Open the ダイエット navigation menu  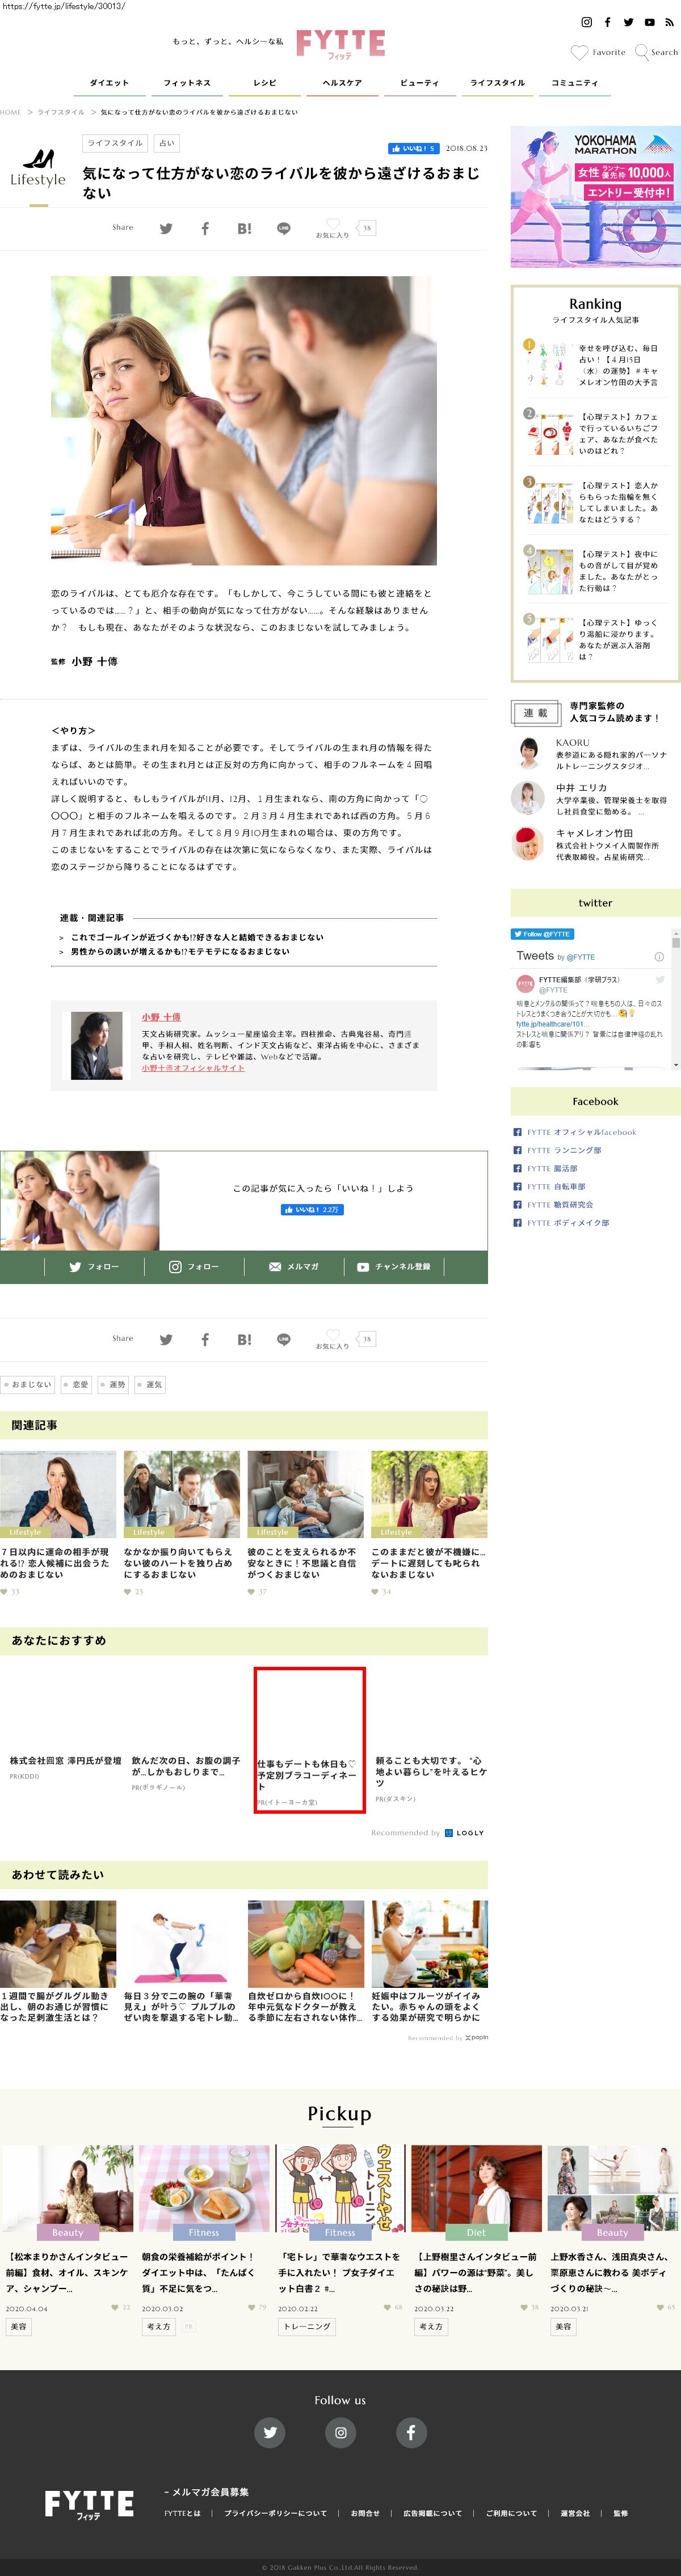tap(109, 83)
